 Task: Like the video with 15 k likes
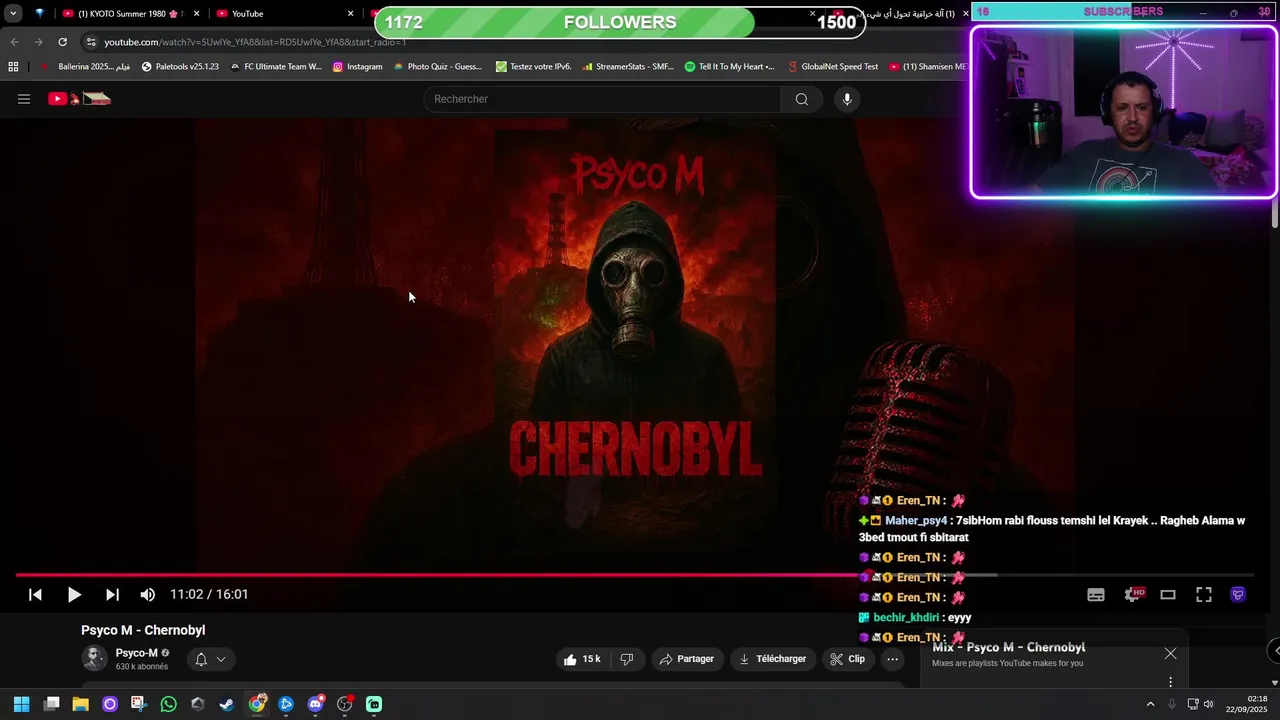581,659
